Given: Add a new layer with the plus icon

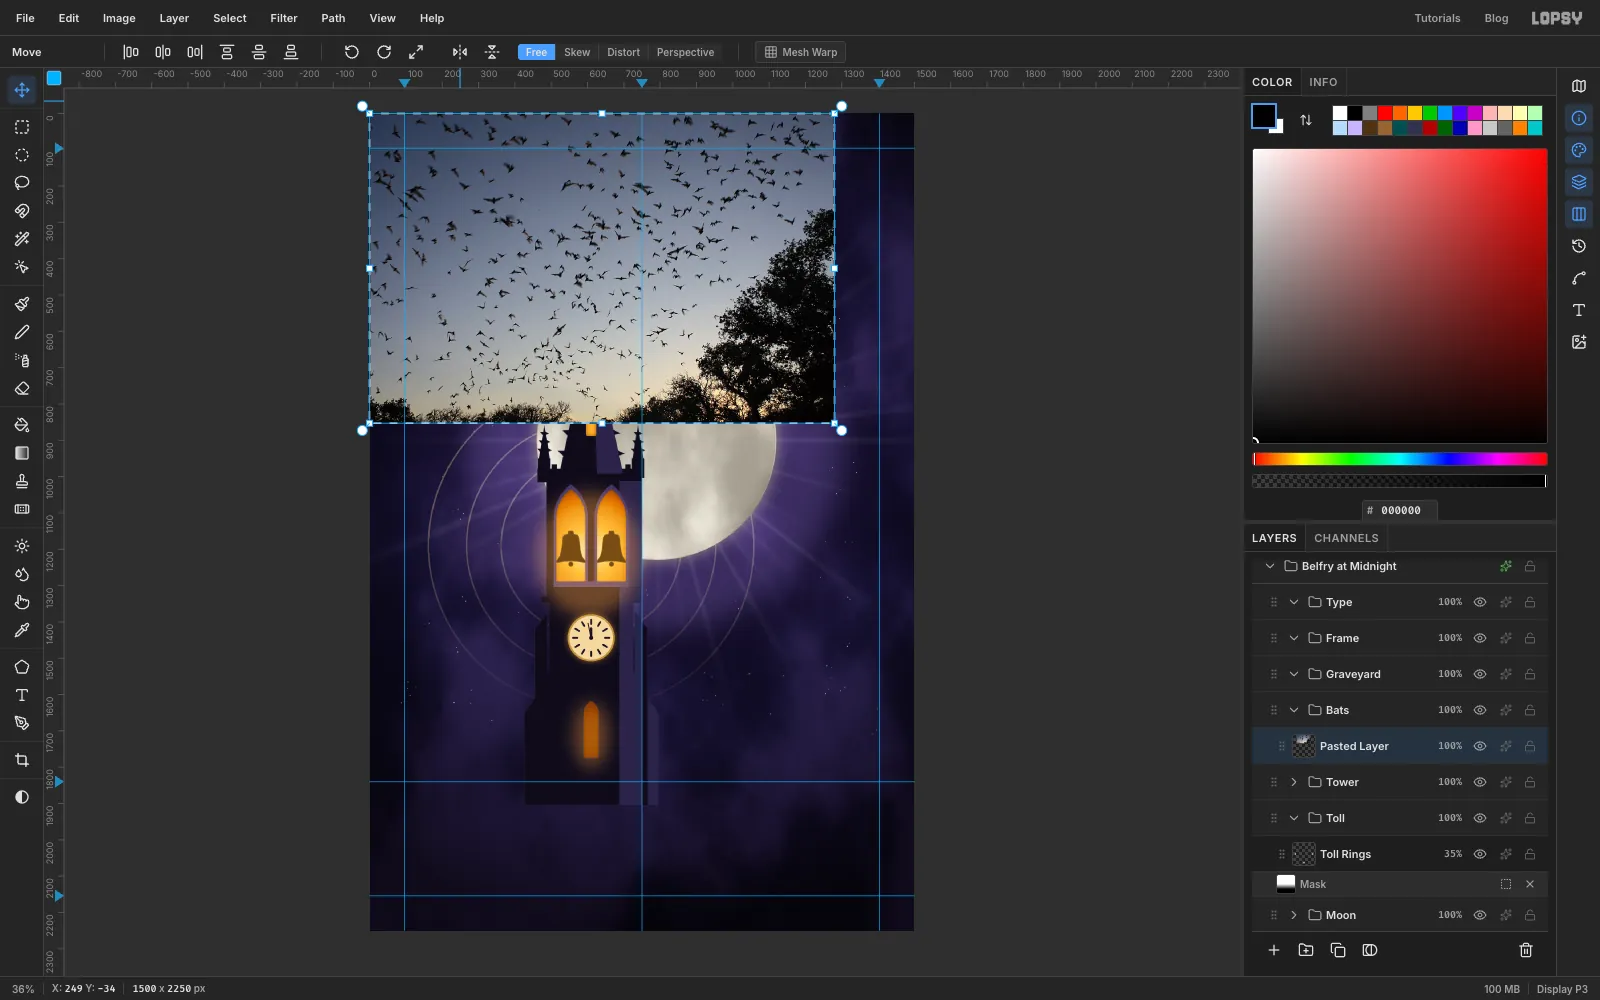Looking at the screenshot, I should (1274, 950).
